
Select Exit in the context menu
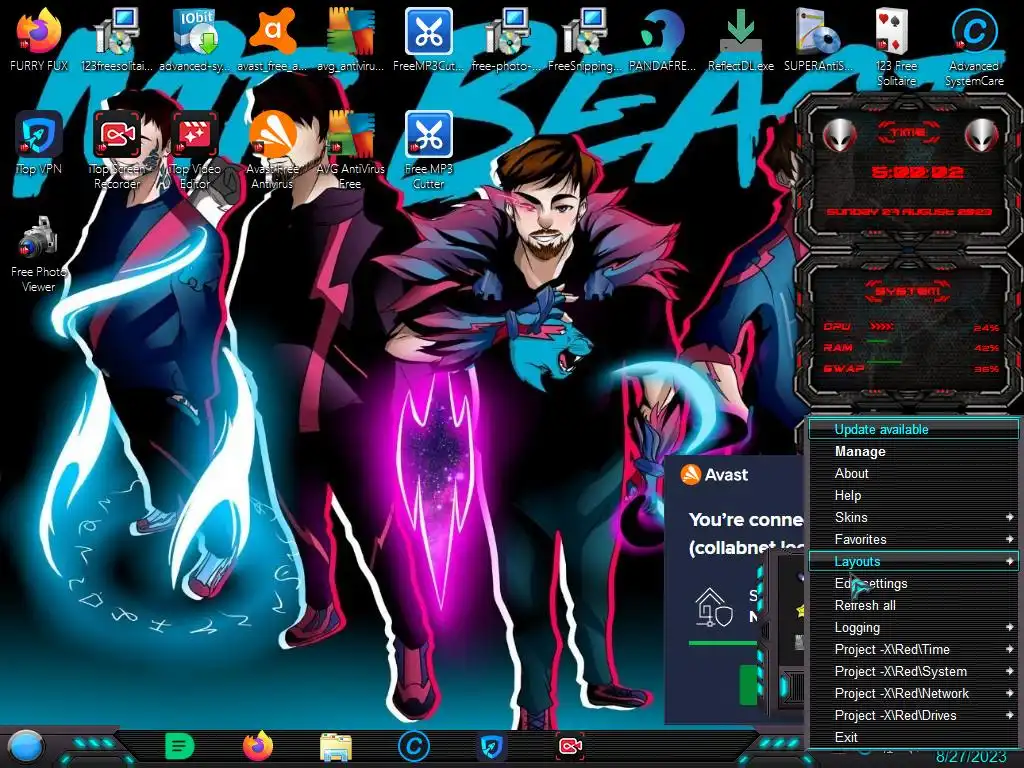point(914,737)
